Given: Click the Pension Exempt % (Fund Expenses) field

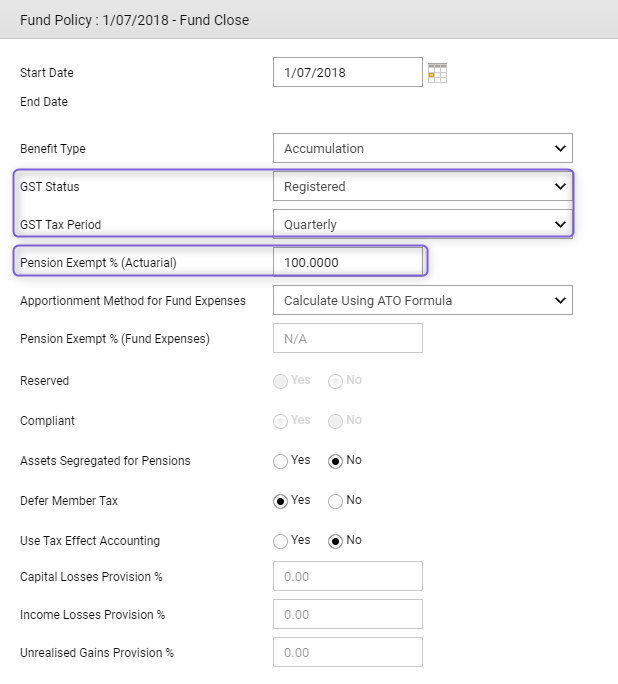Looking at the screenshot, I should click(348, 338).
